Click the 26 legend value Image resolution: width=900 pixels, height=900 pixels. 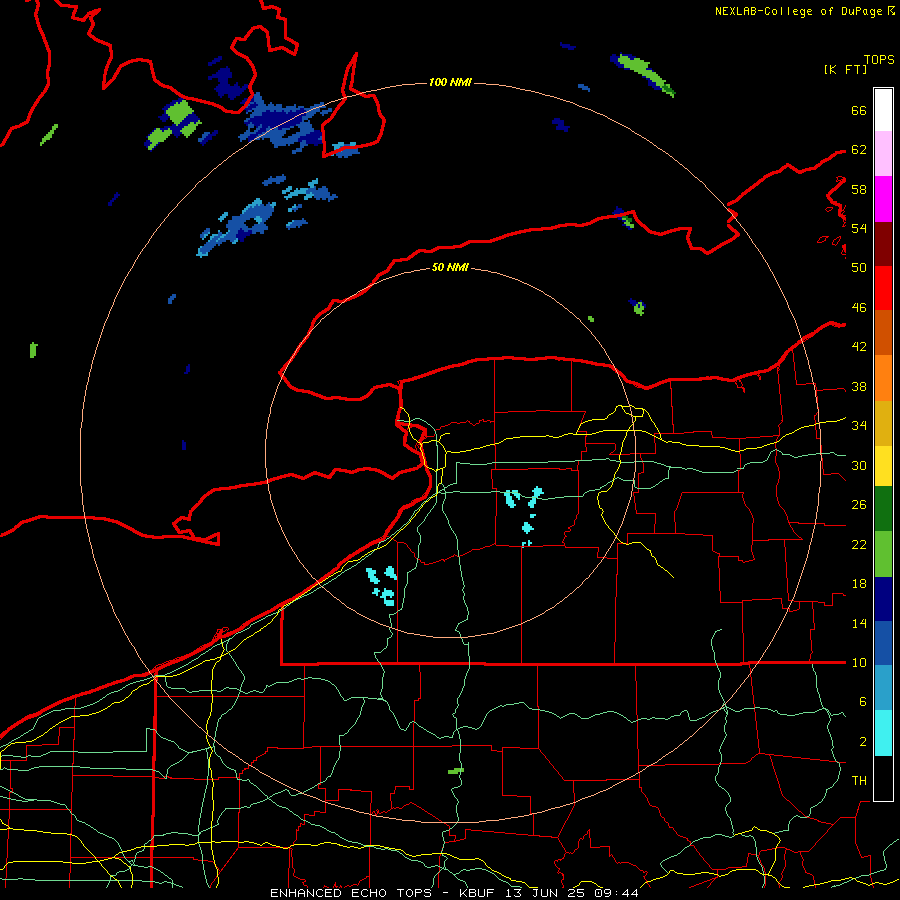(x=859, y=505)
